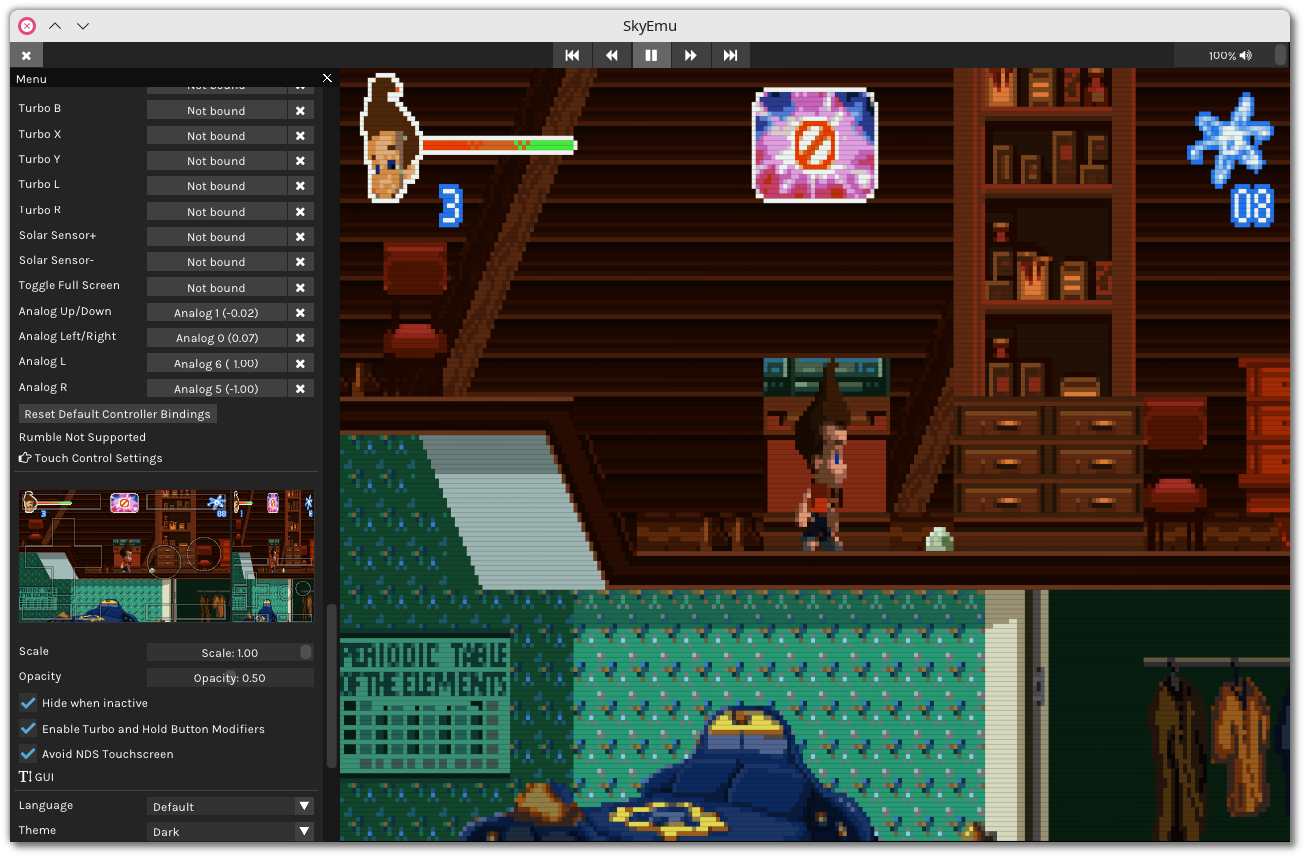Clear the Toggle Full Screen binding

tap(300, 288)
